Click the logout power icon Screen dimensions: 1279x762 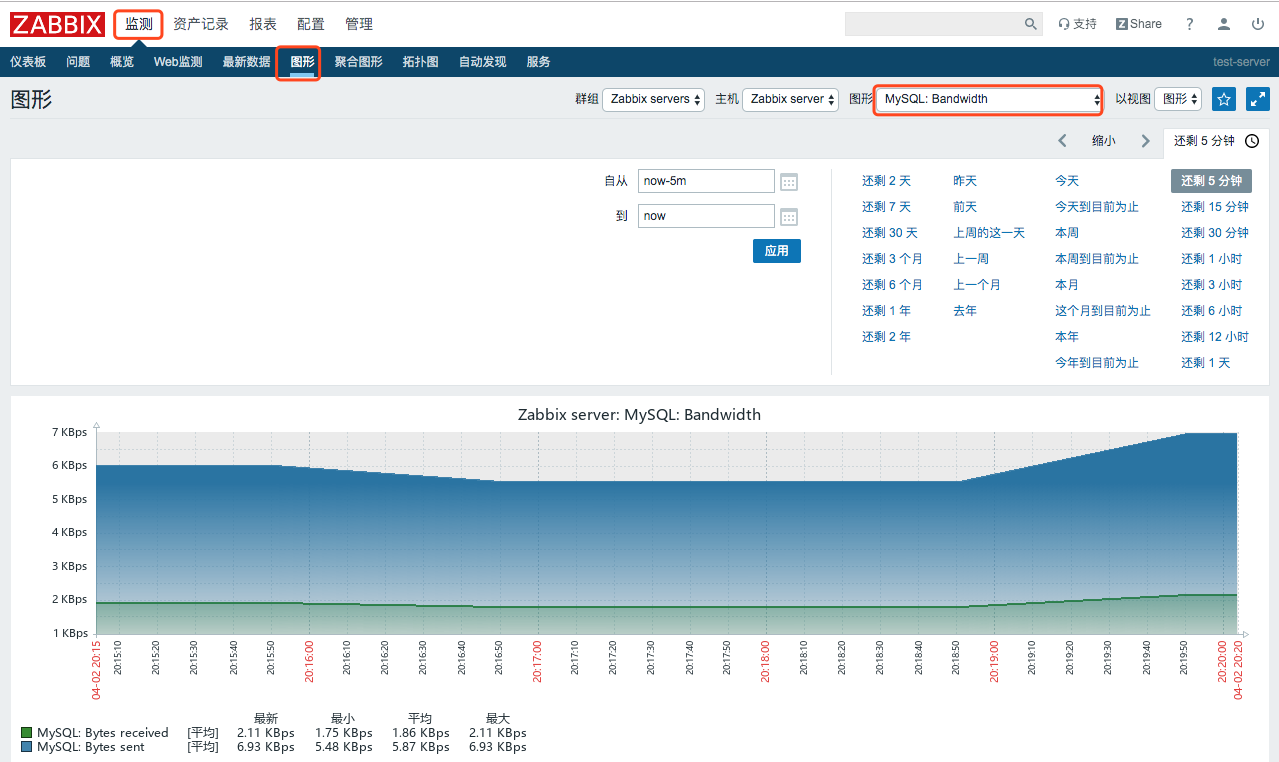pos(1258,24)
